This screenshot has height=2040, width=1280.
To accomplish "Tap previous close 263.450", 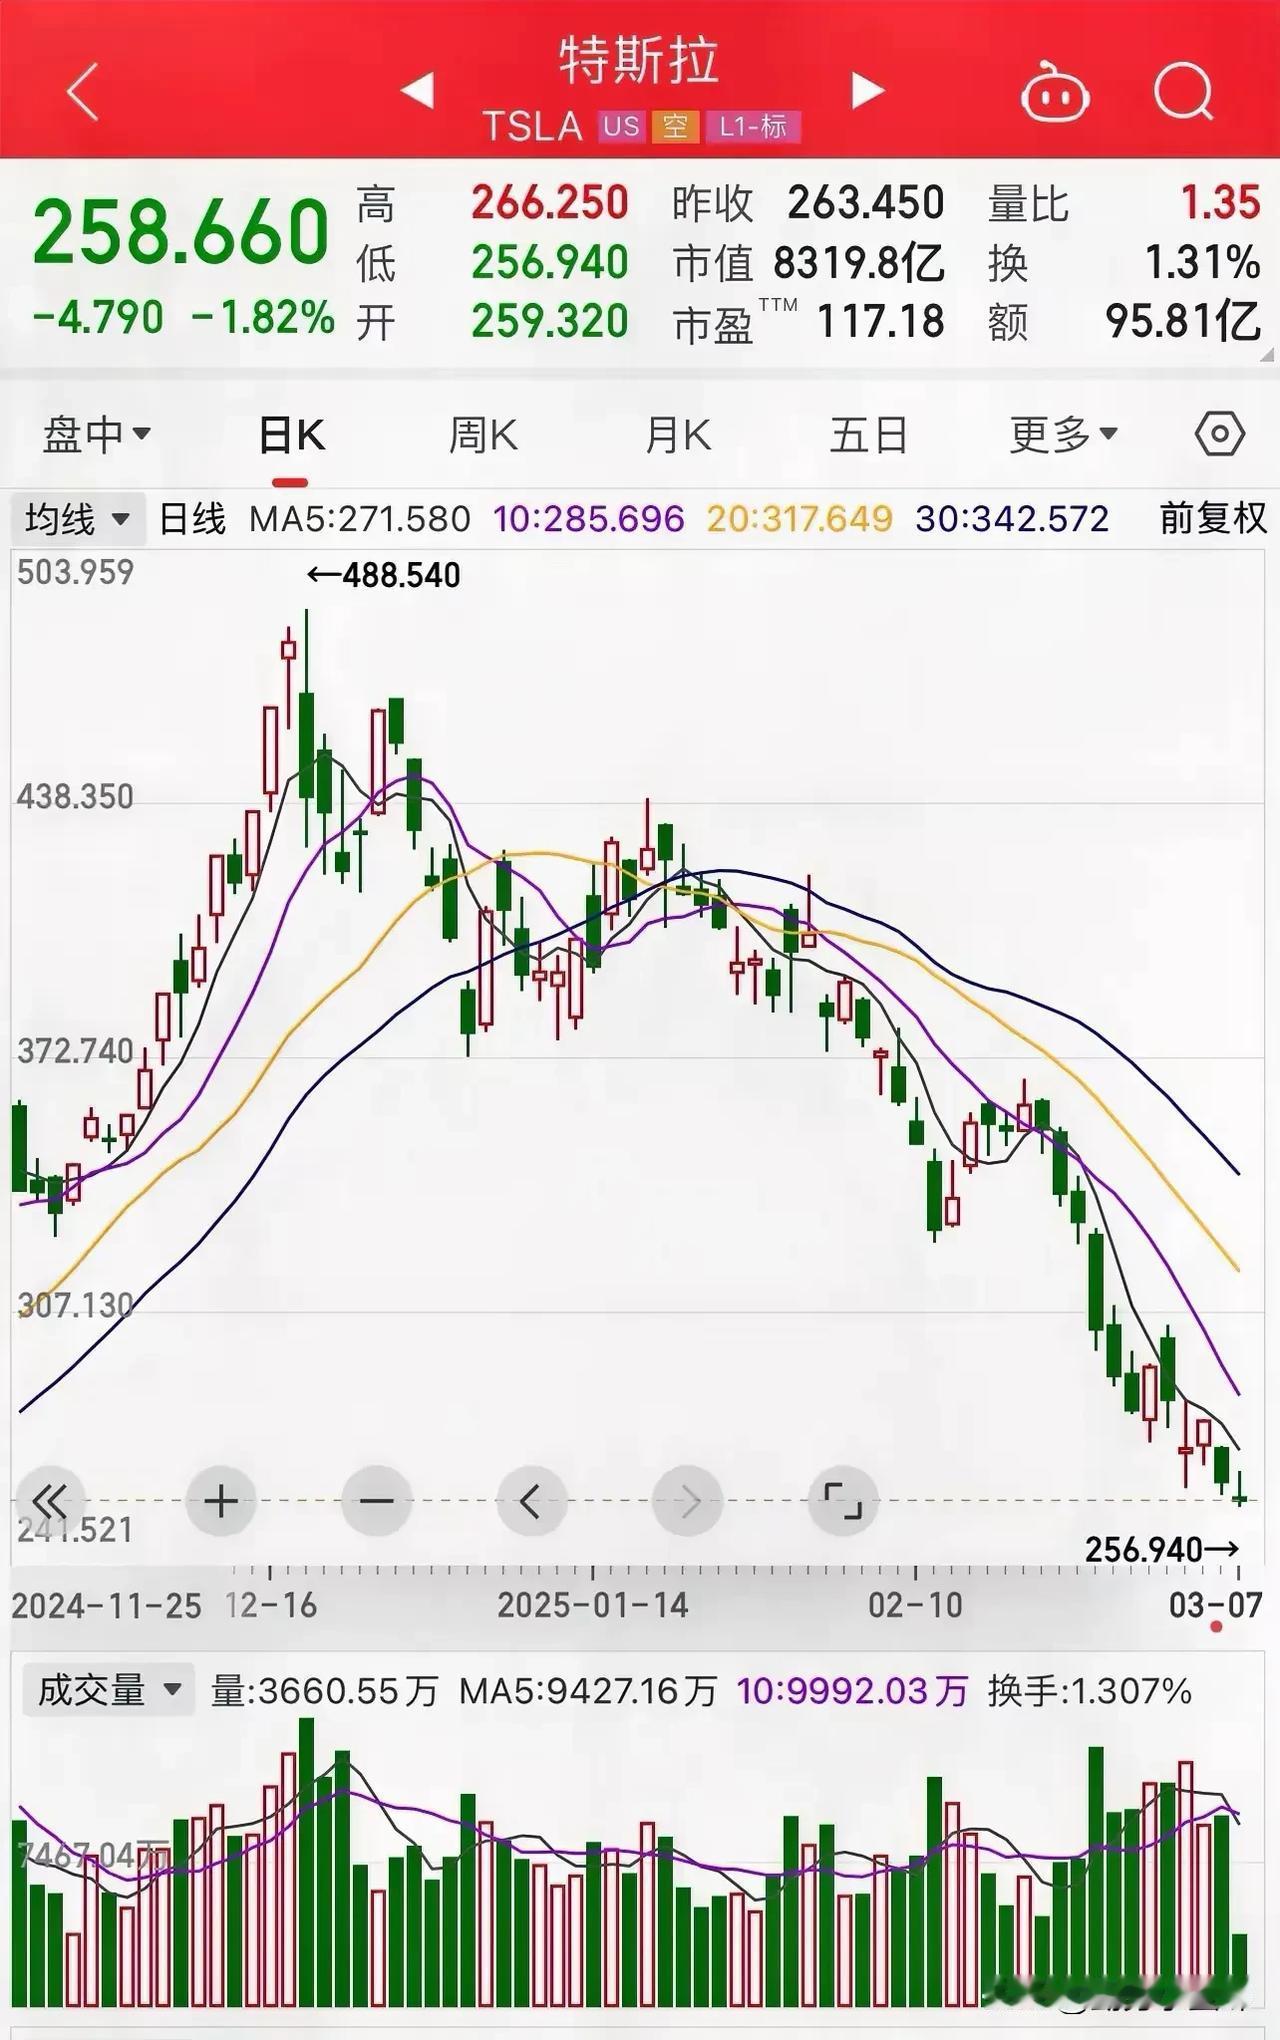I will pos(865,203).
